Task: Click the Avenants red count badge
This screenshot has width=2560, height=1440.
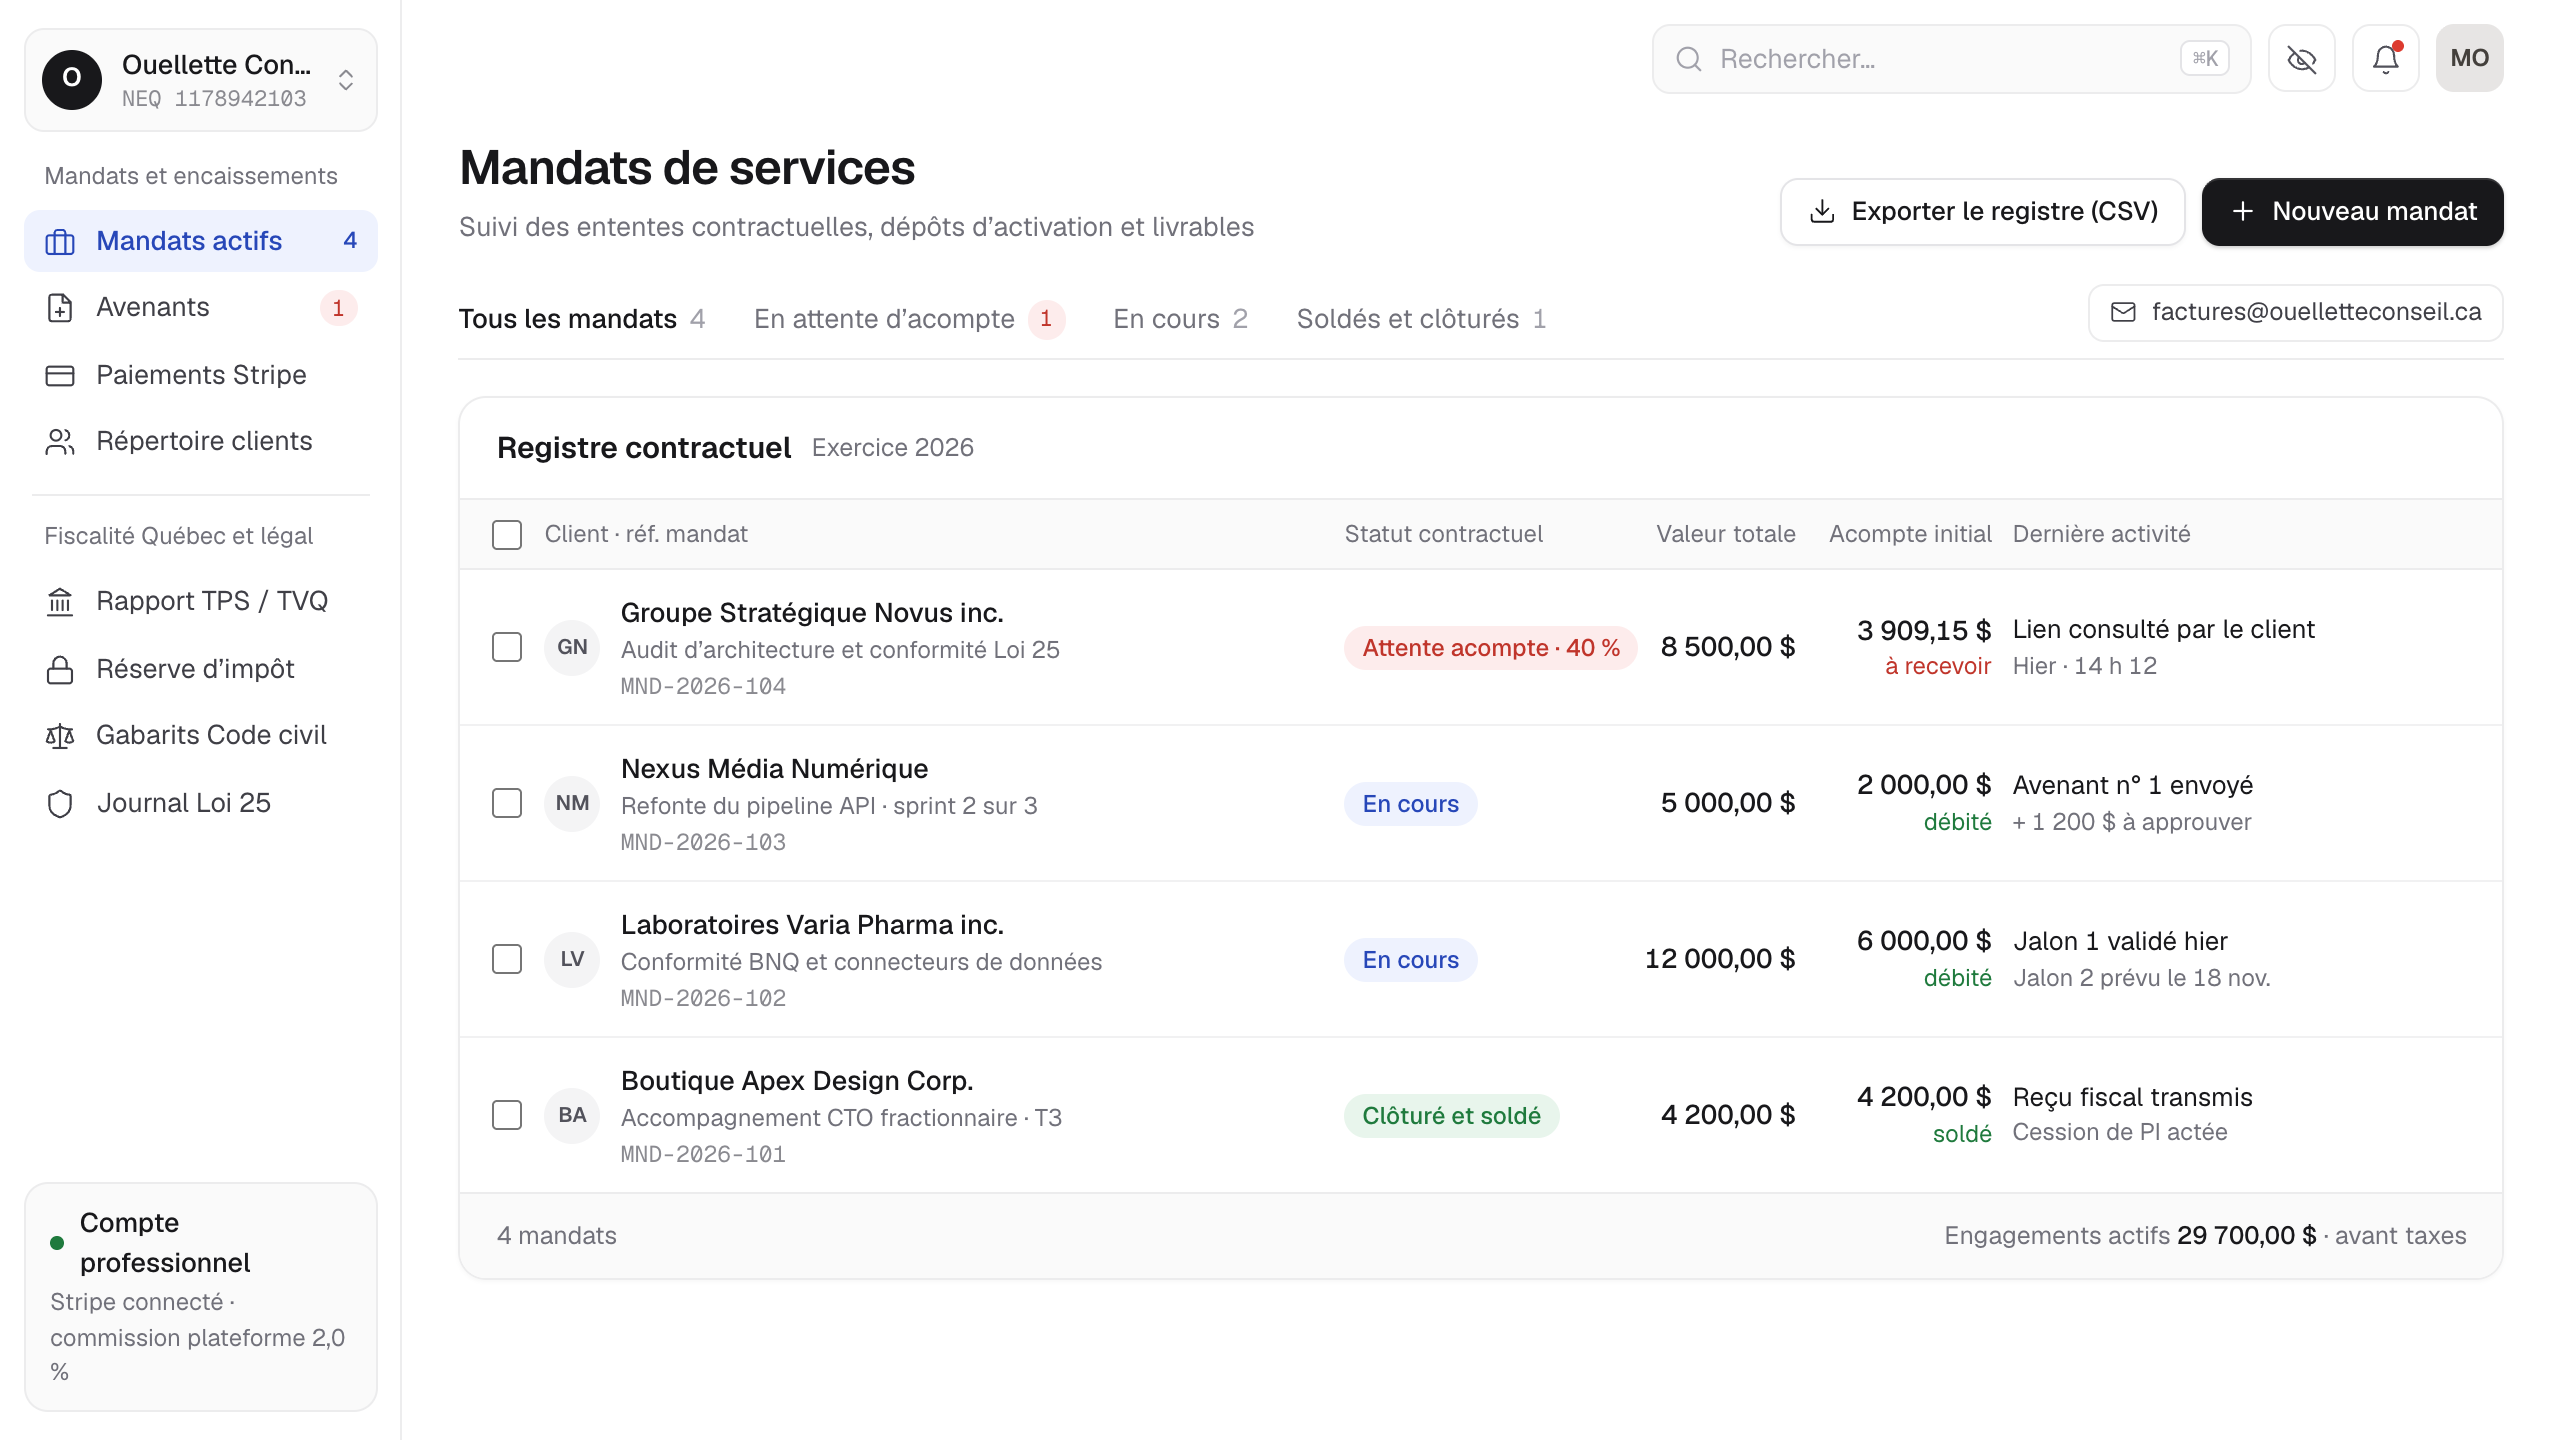Action: 338,308
